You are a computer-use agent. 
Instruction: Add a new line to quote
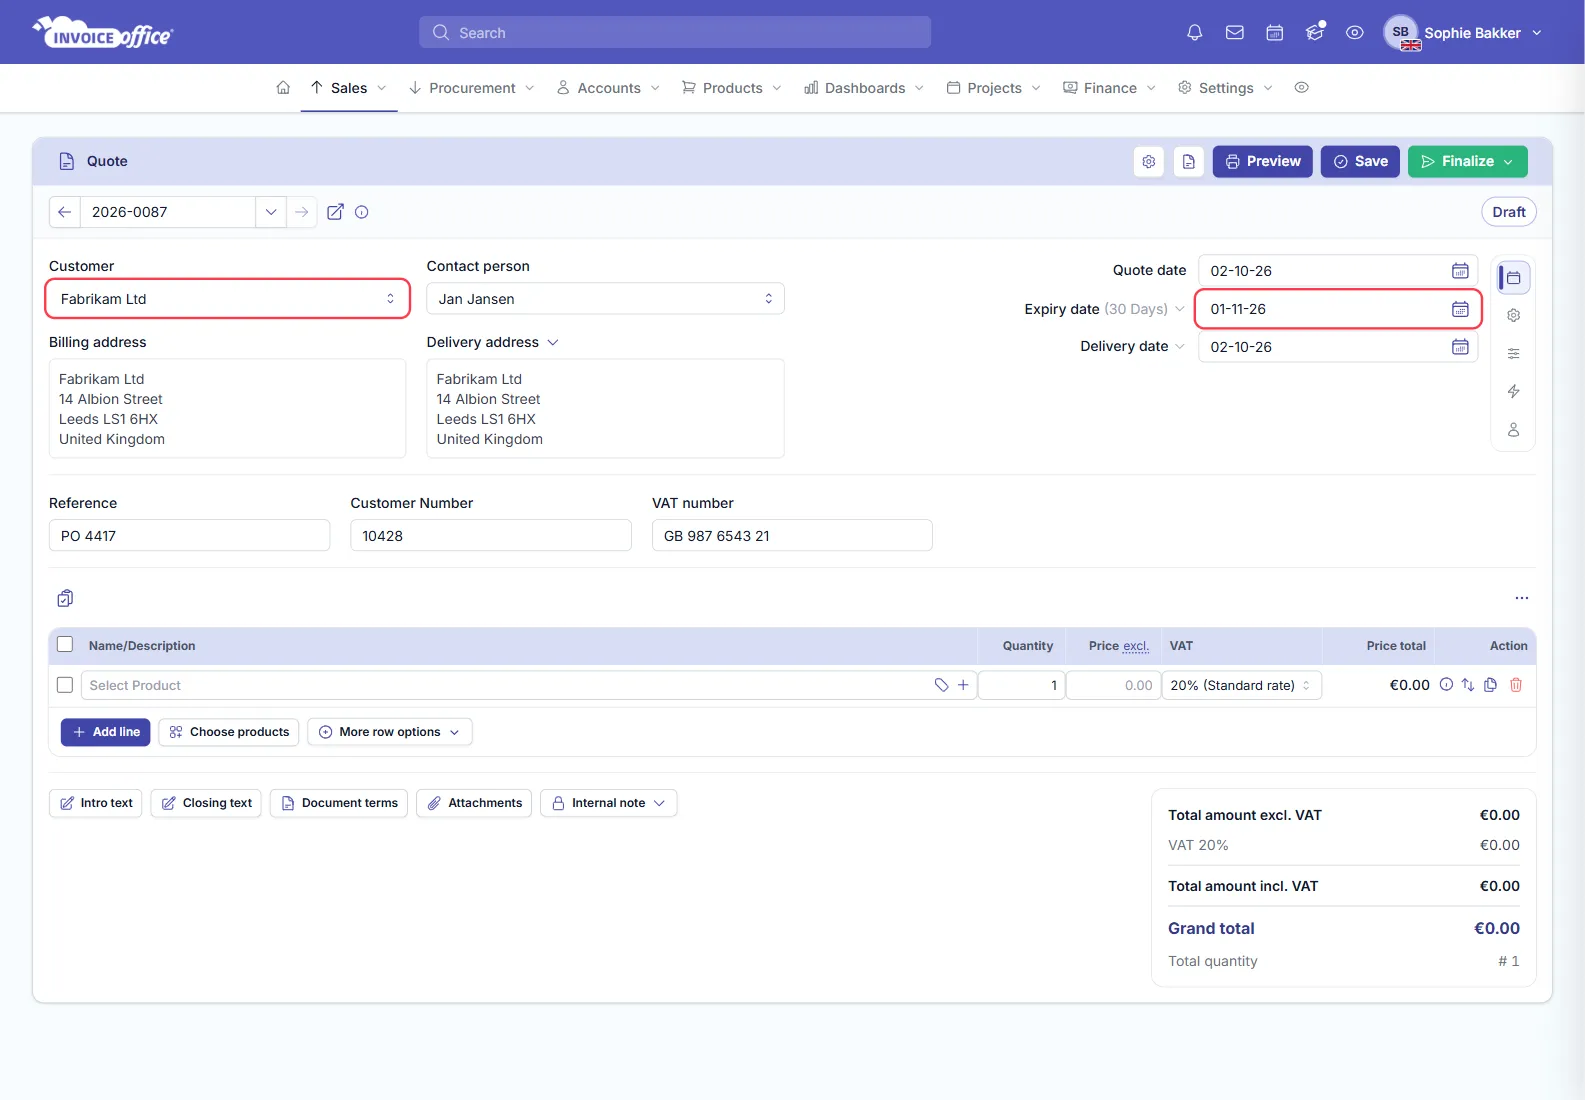[x=106, y=732]
